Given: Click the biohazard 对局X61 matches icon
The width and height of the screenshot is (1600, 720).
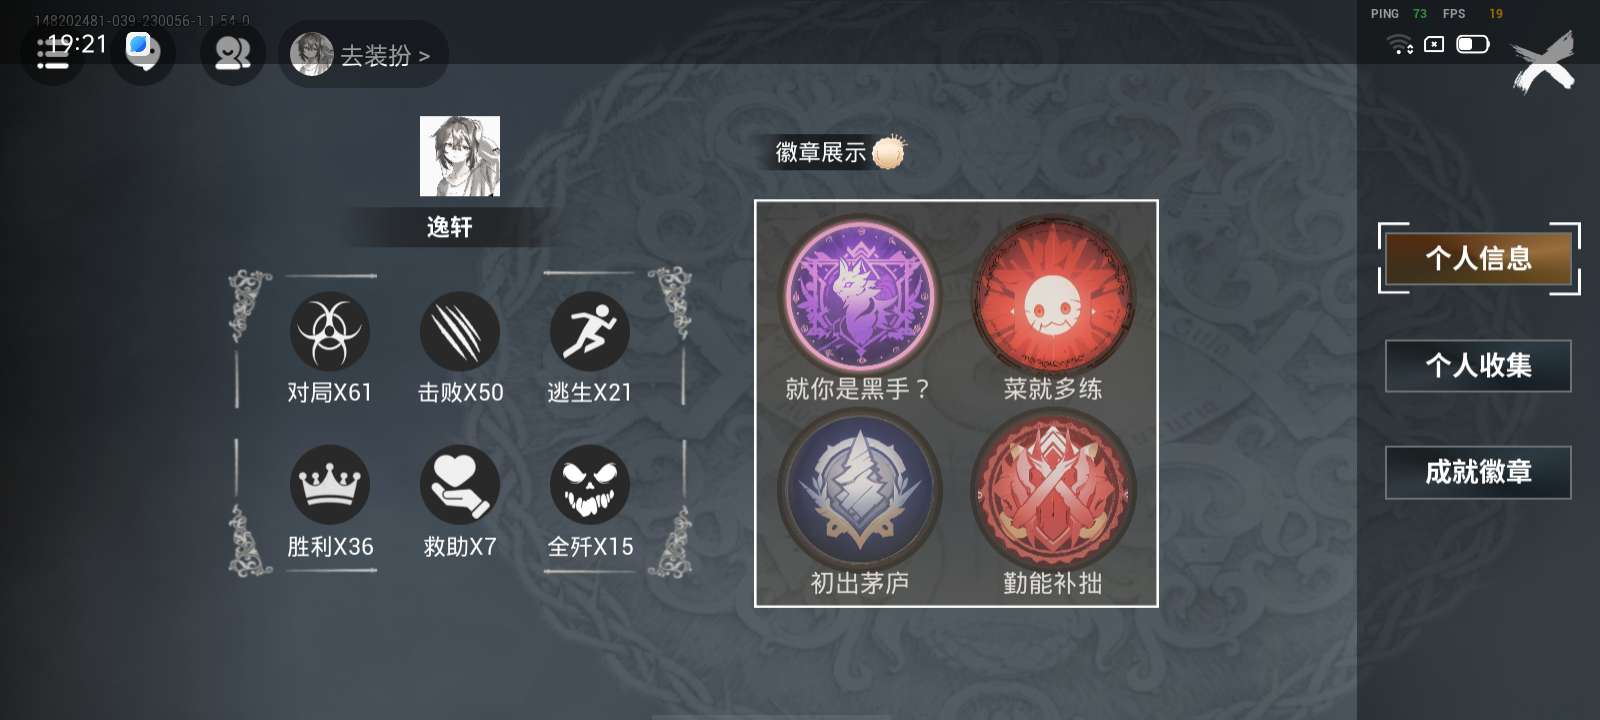Looking at the screenshot, I should [330, 331].
